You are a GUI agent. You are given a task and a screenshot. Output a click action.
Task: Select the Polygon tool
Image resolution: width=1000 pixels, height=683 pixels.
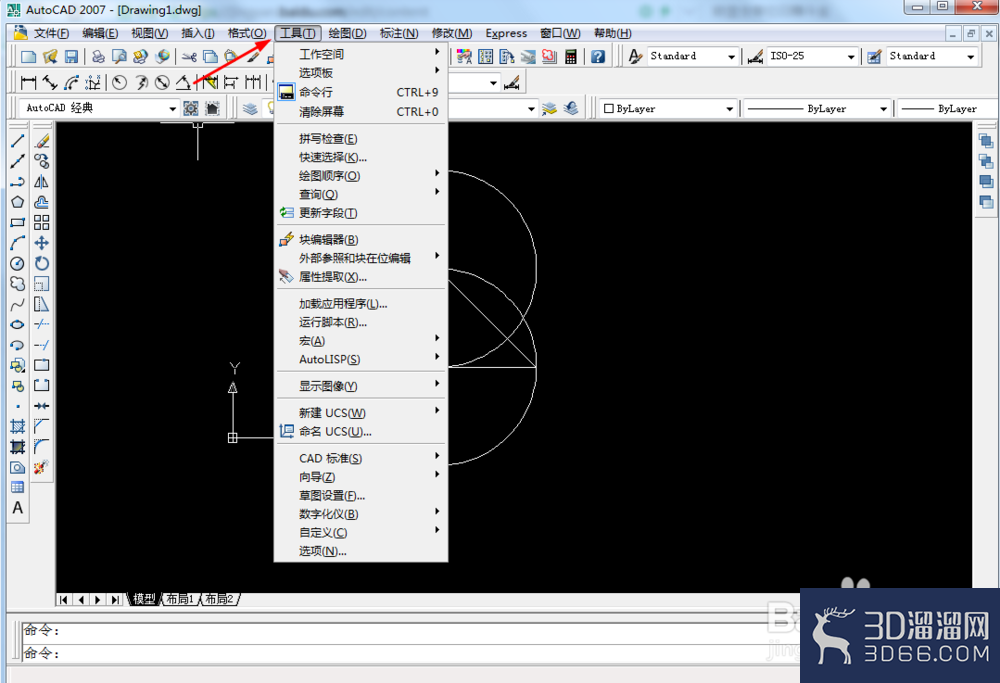pos(17,202)
